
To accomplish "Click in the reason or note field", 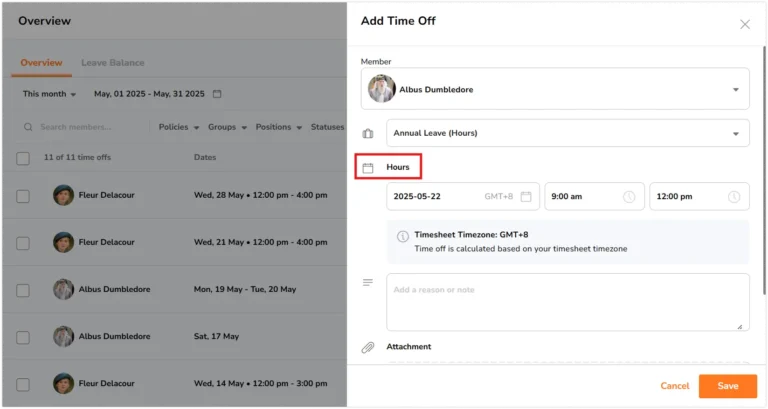I will [x=567, y=302].
